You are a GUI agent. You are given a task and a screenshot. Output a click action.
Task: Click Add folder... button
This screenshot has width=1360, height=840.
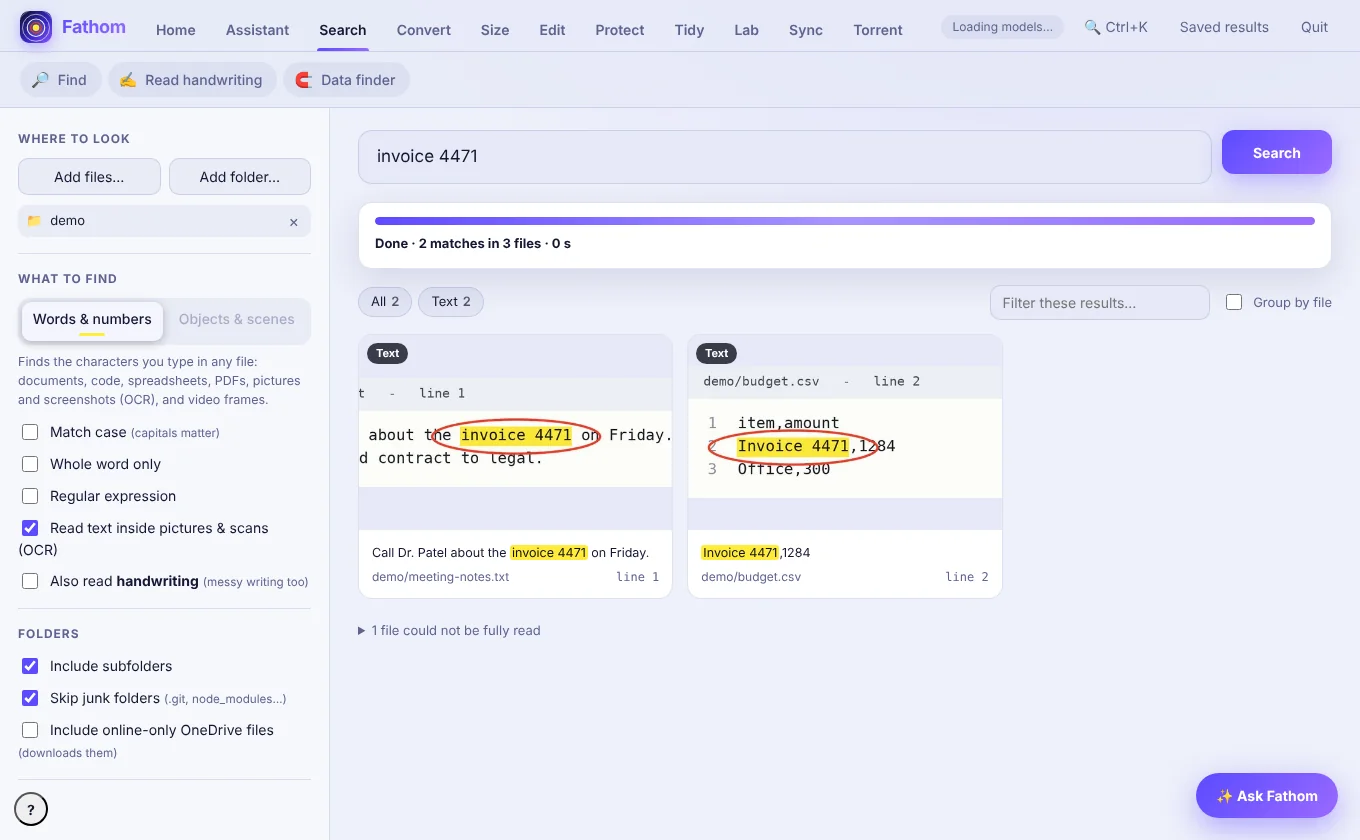pos(240,177)
